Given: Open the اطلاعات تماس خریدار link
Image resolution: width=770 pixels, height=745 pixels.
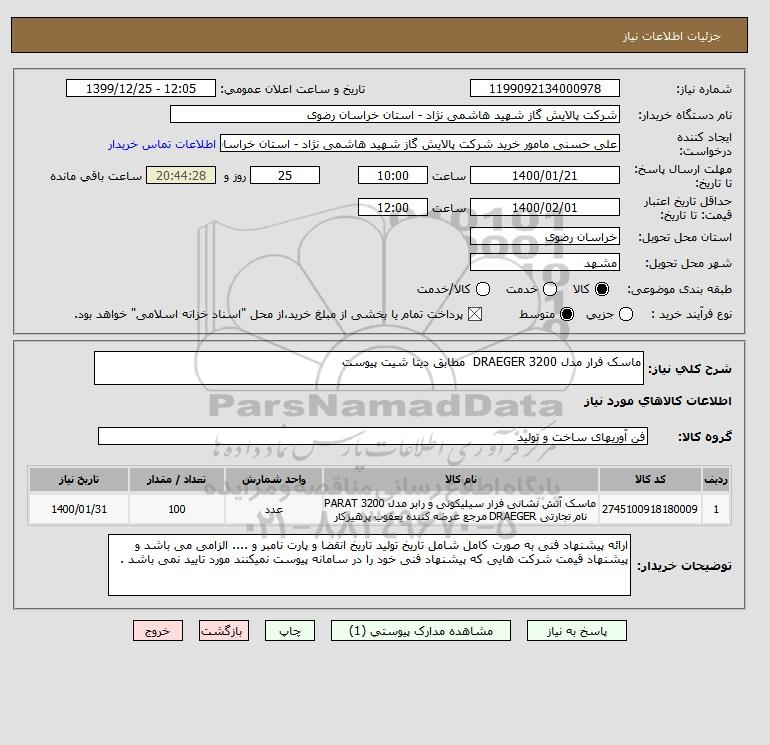Looking at the screenshot, I should tap(162, 144).
